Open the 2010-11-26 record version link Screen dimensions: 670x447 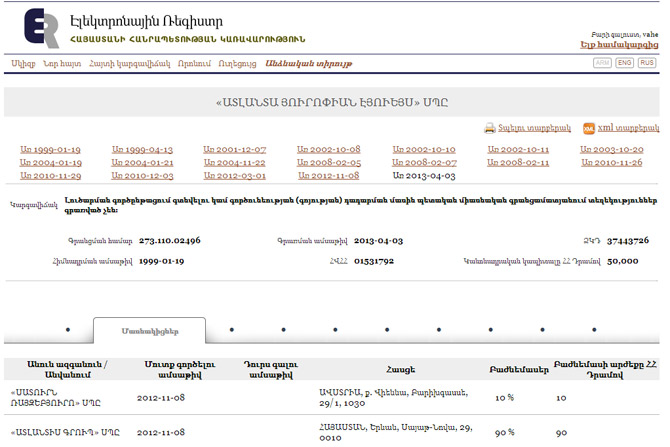[x=612, y=162]
